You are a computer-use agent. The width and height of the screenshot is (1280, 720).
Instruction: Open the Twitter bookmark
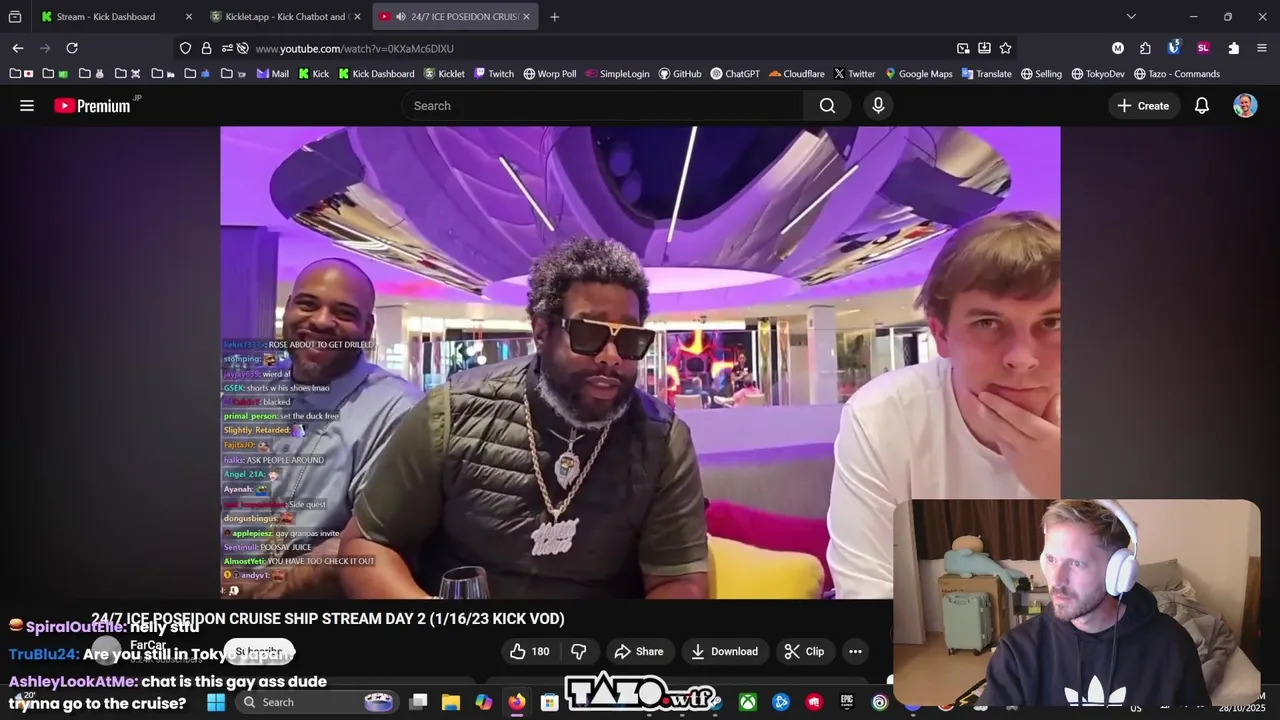tap(854, 73)
